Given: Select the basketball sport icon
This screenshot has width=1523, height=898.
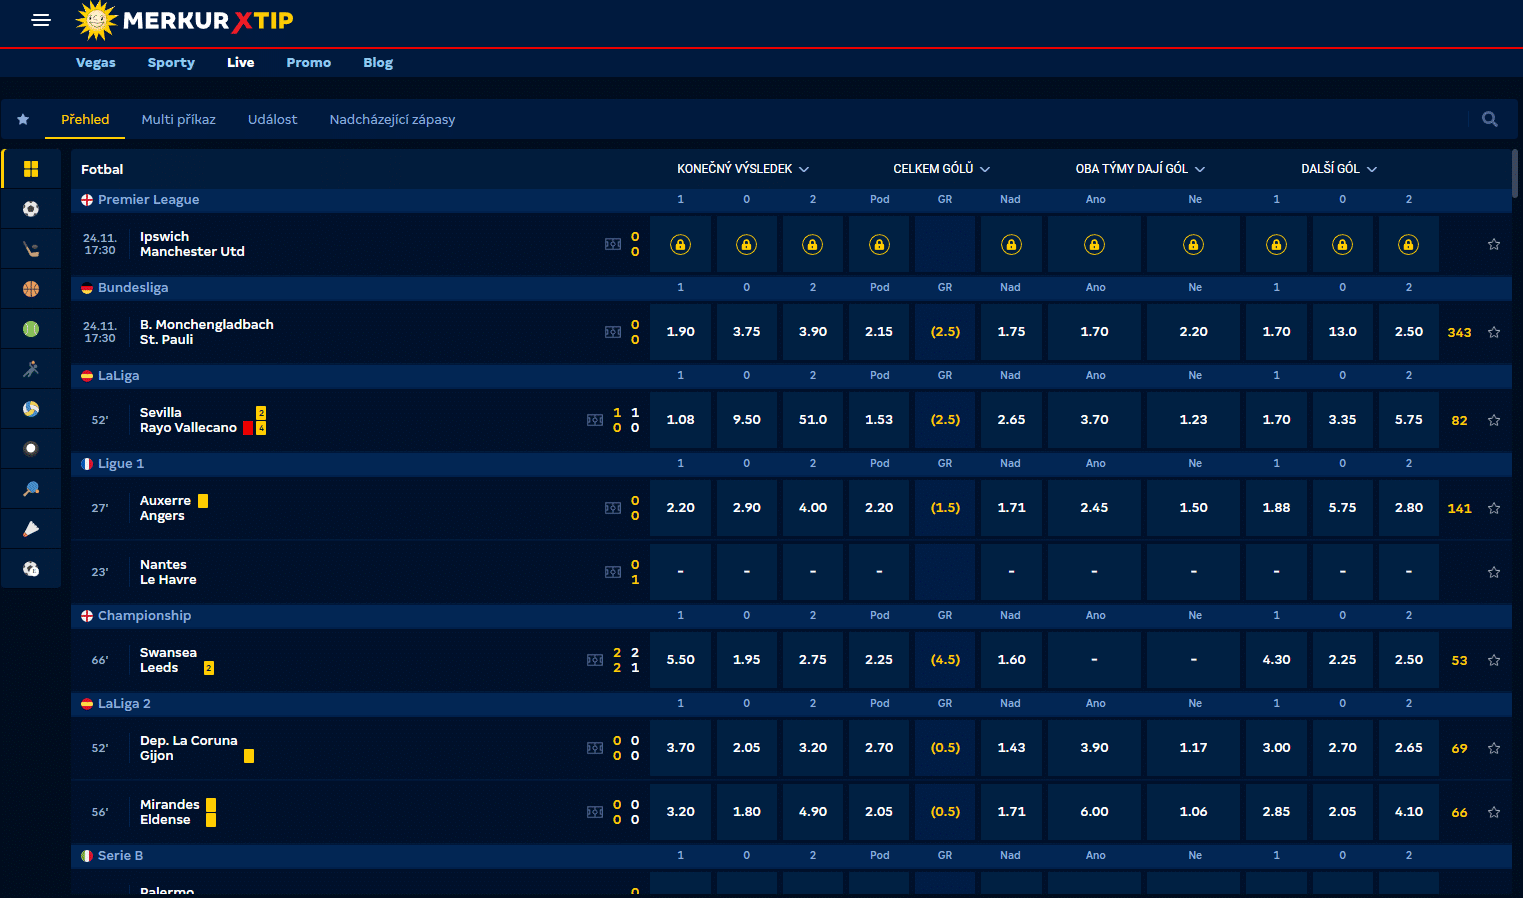Looking at the screenshot, I should coord(31,289).
